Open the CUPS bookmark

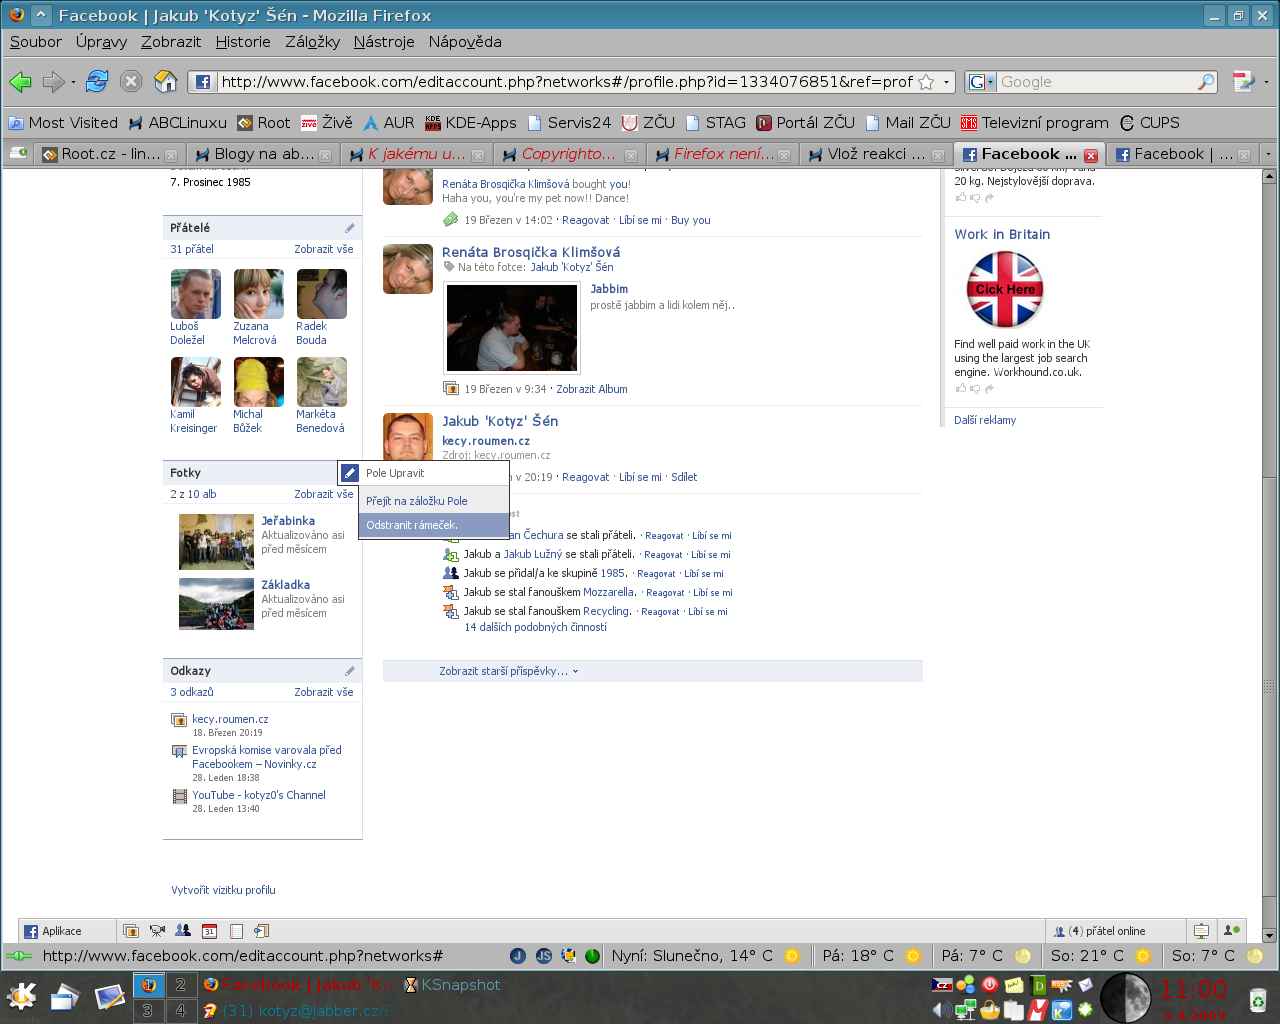click(x=1149, y=123)
